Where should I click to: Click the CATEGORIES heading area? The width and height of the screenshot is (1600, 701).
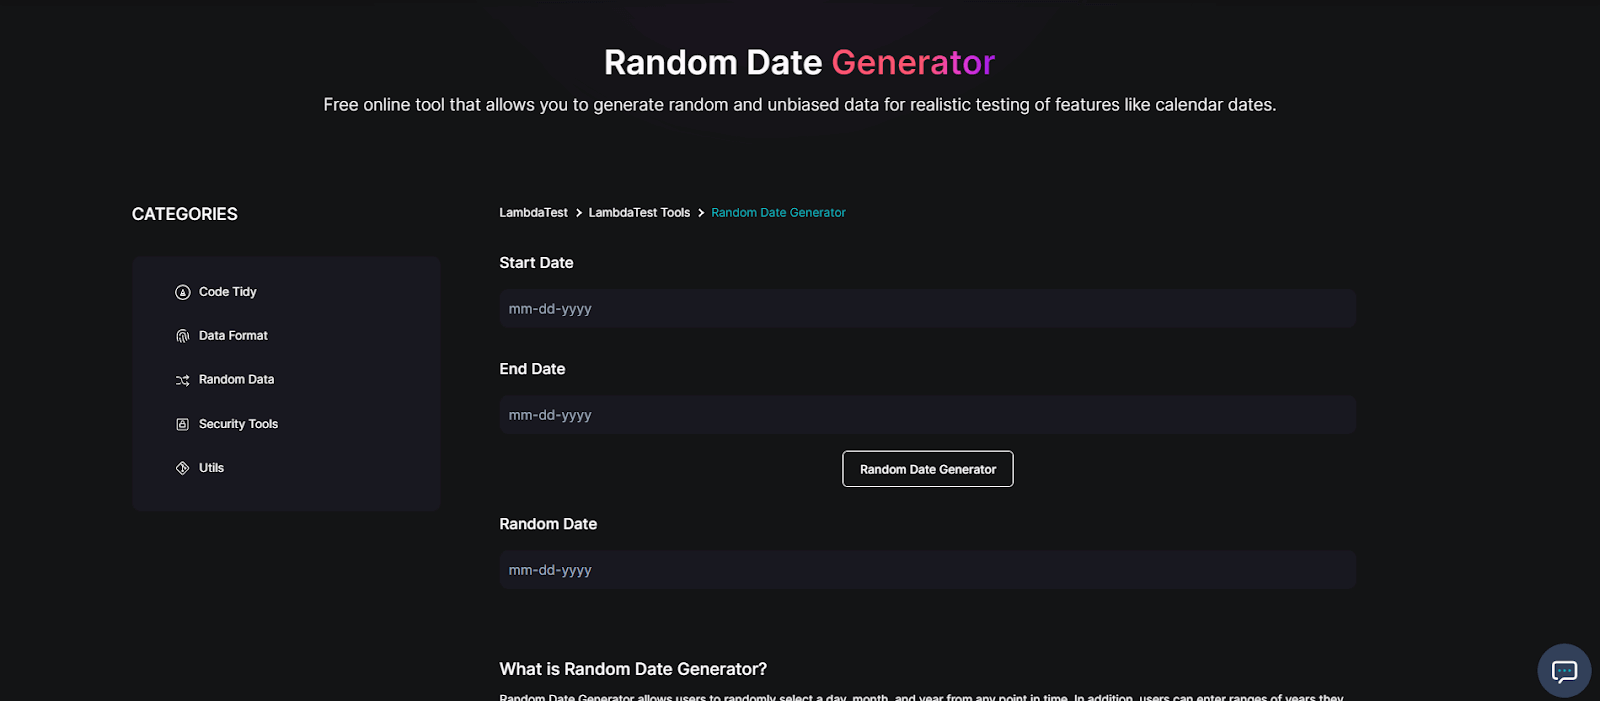point(184,213)
